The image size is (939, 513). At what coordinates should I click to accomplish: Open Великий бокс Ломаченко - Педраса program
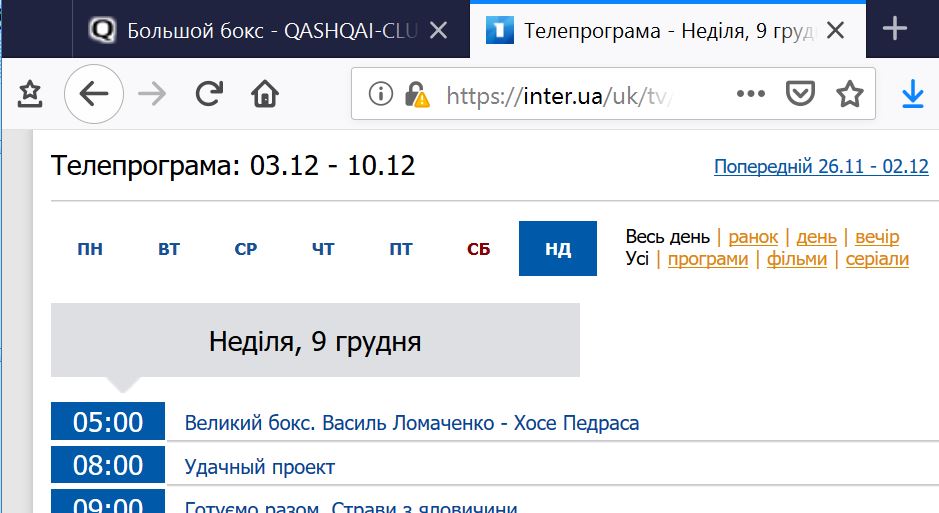[x=411, y=423]
